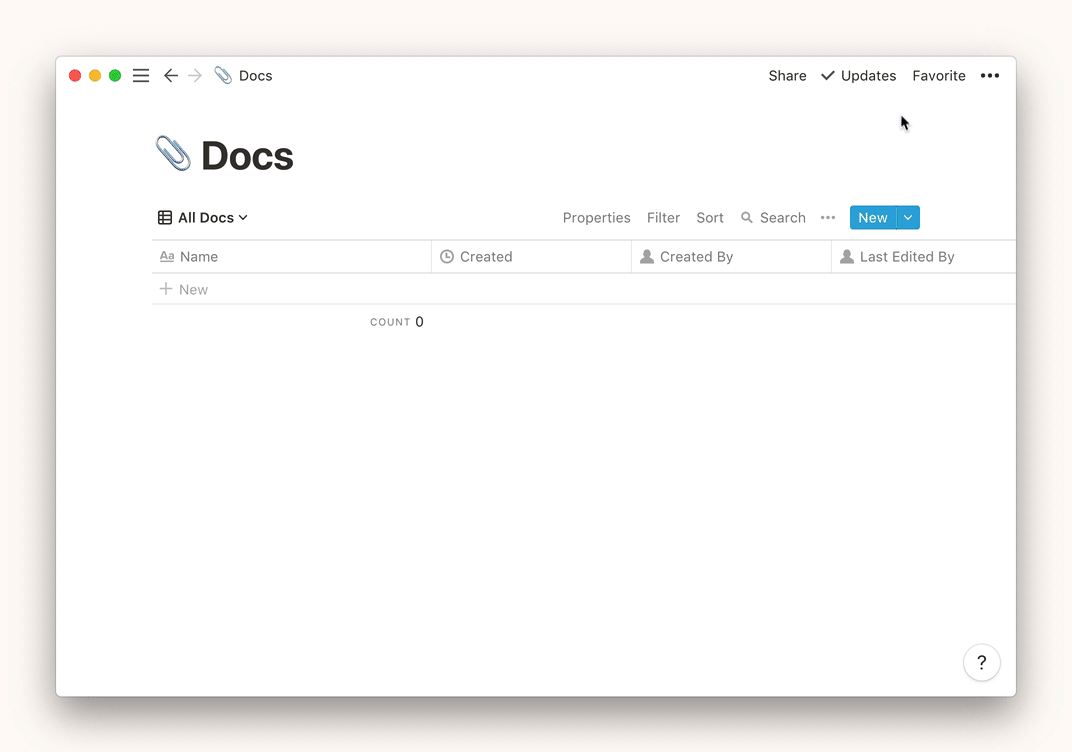Viewport: 1072px width, 752px height.
Task: Open the Count calculation menu
Action: coord(397,322)
